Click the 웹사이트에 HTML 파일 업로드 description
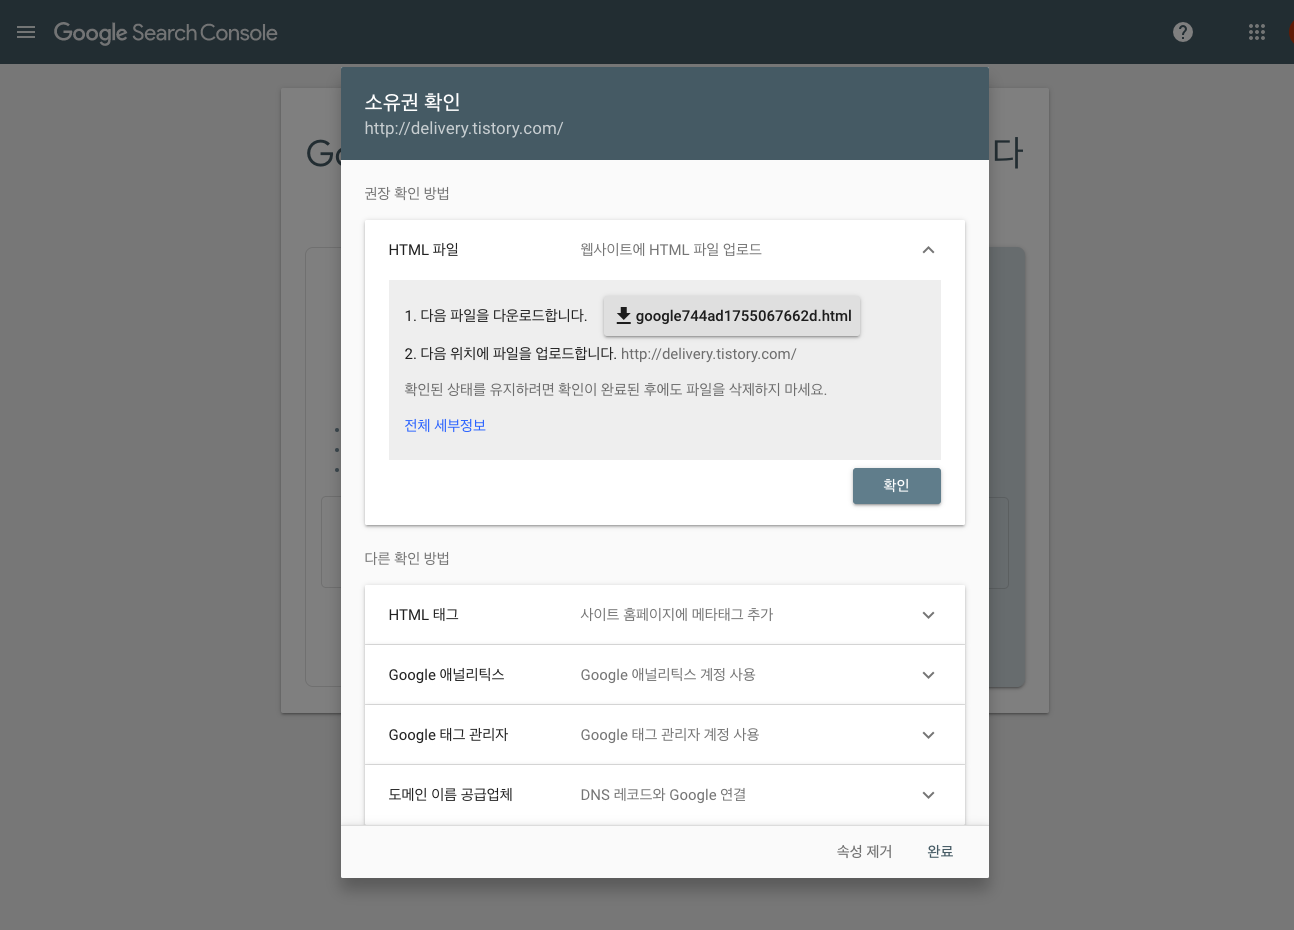Screen dimensions: 1294x930 click(x=671, y=250)
